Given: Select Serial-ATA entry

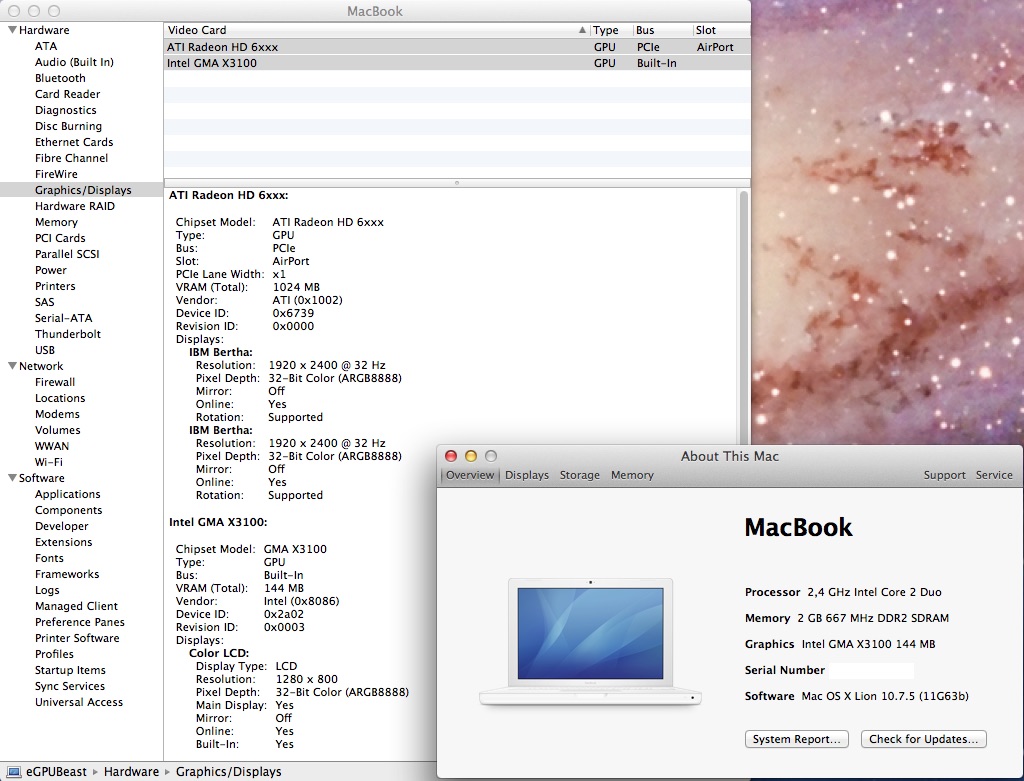Looking at the screenshot, I should [x=63, y=318].
